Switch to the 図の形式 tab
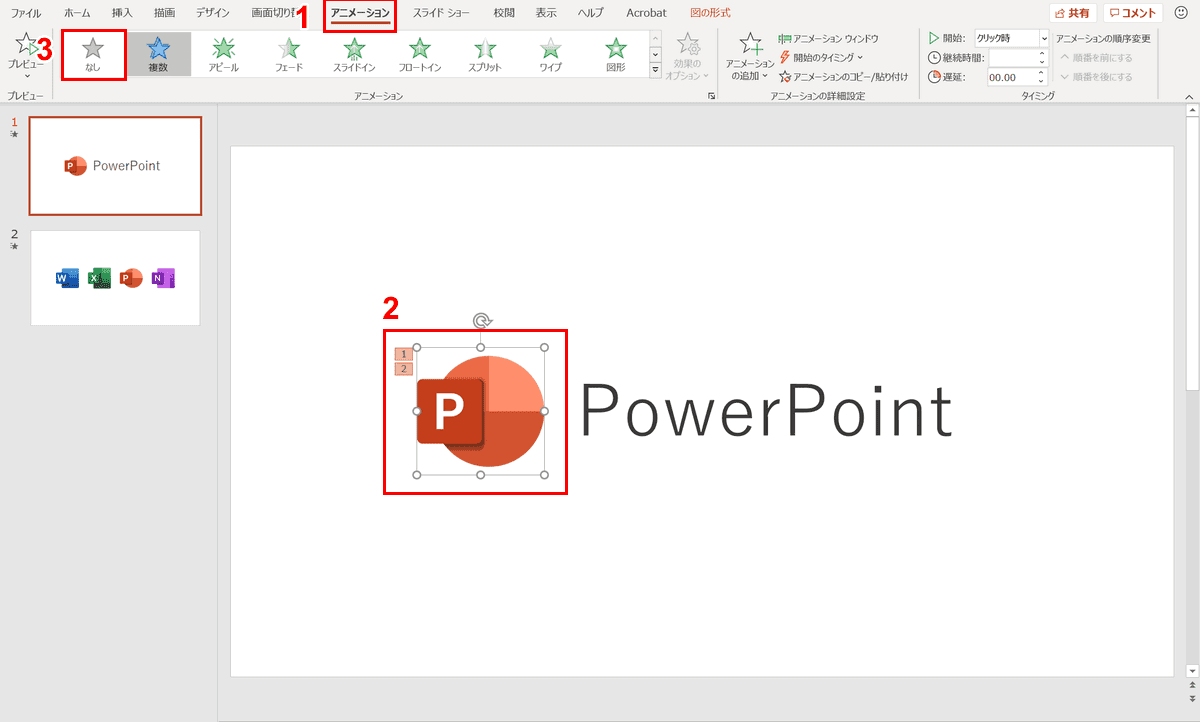This screenshot has width=1200, height=722. [711, 13]
